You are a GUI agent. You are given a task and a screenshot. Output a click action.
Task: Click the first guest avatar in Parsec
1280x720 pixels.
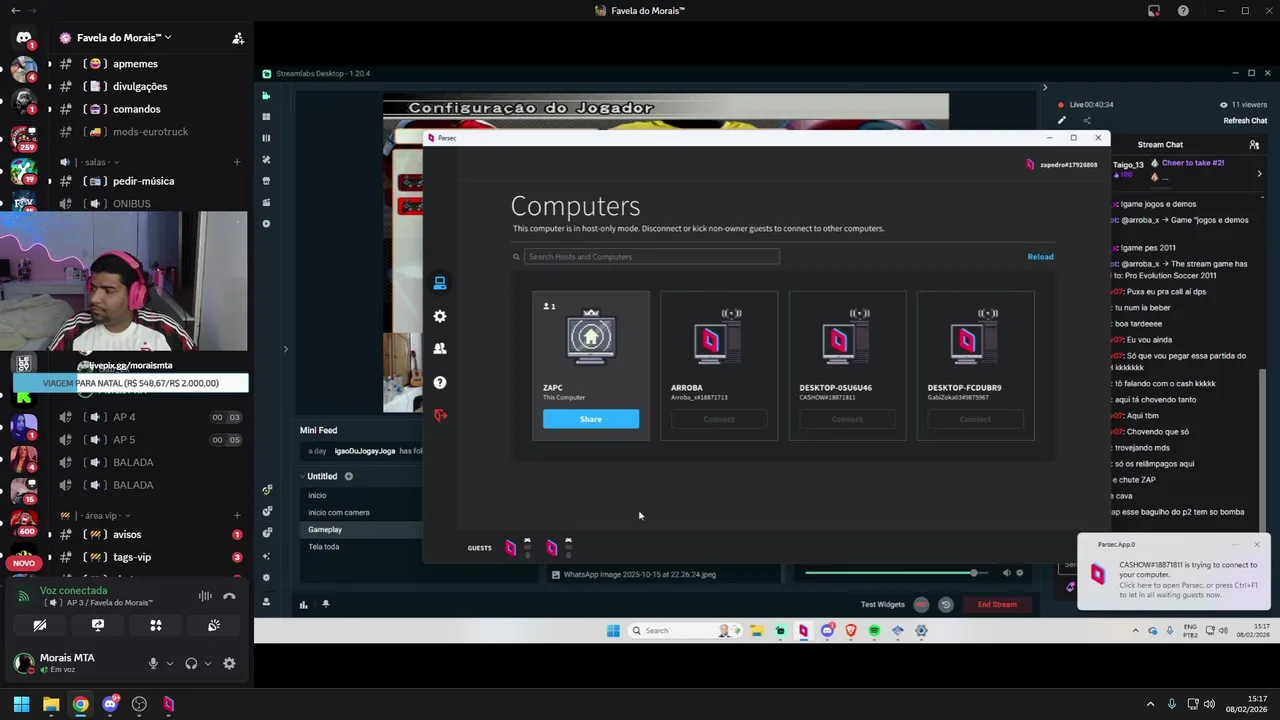coord(511,547)
